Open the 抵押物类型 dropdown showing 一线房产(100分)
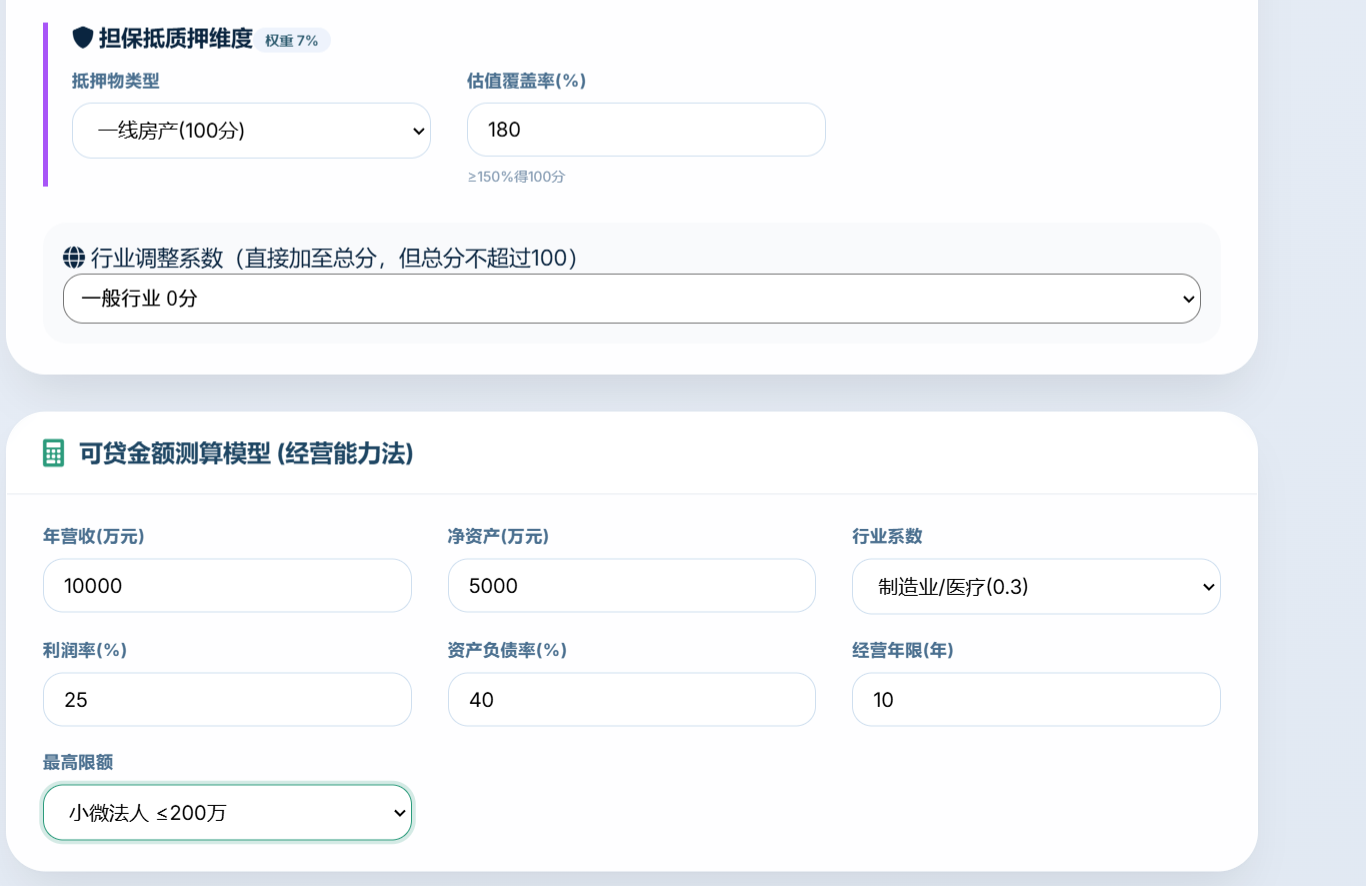The height and width of the screenshot is (886, 1366). pyautogui.click(x=251, y=130)
